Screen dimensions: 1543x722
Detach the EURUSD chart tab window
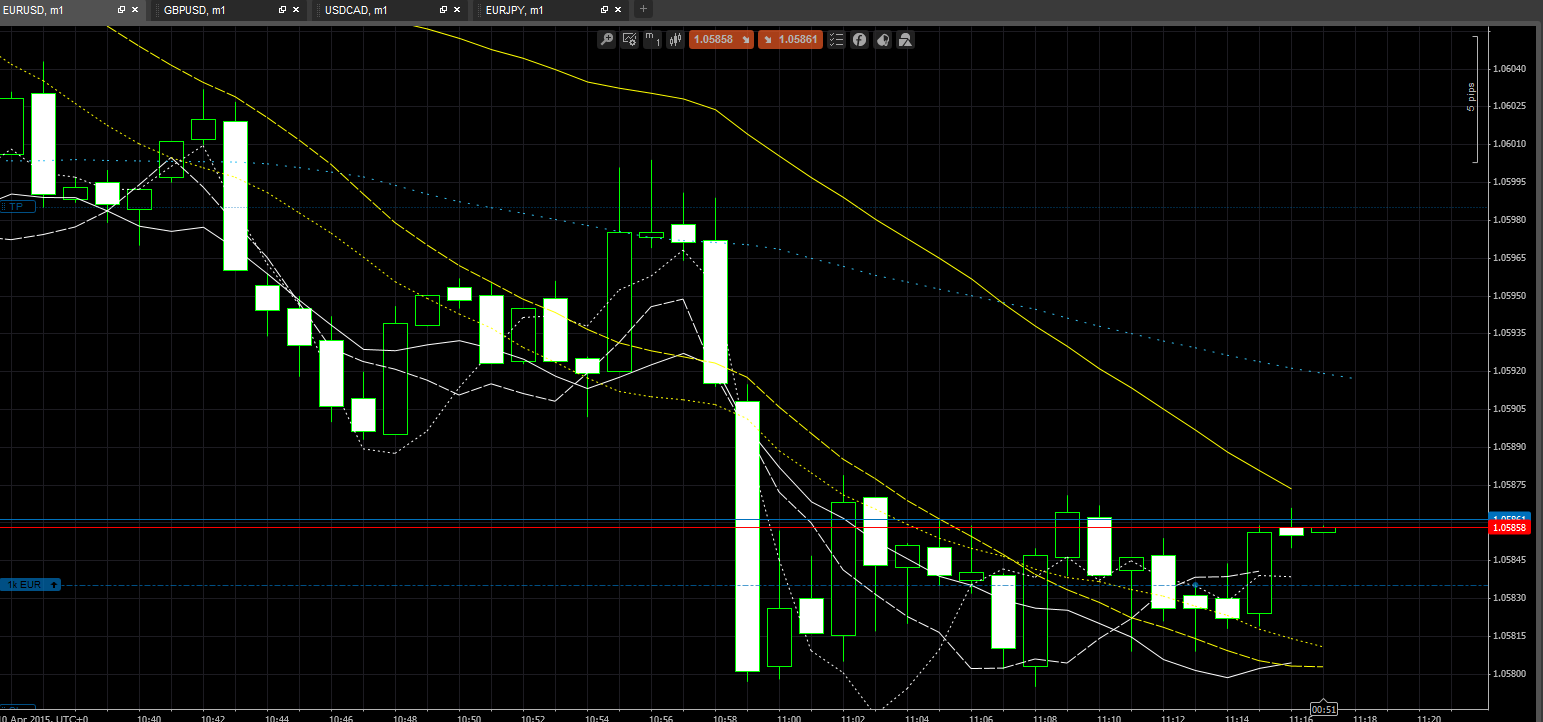[121, 10]
